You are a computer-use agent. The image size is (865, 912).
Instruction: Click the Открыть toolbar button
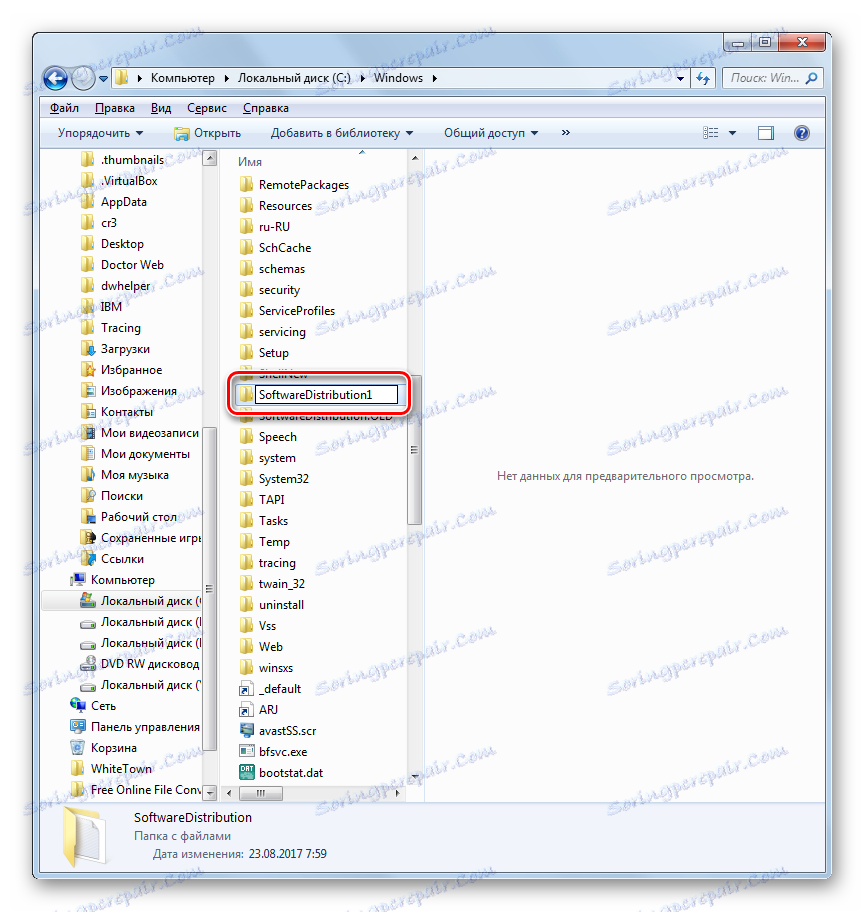coord(208,133)
